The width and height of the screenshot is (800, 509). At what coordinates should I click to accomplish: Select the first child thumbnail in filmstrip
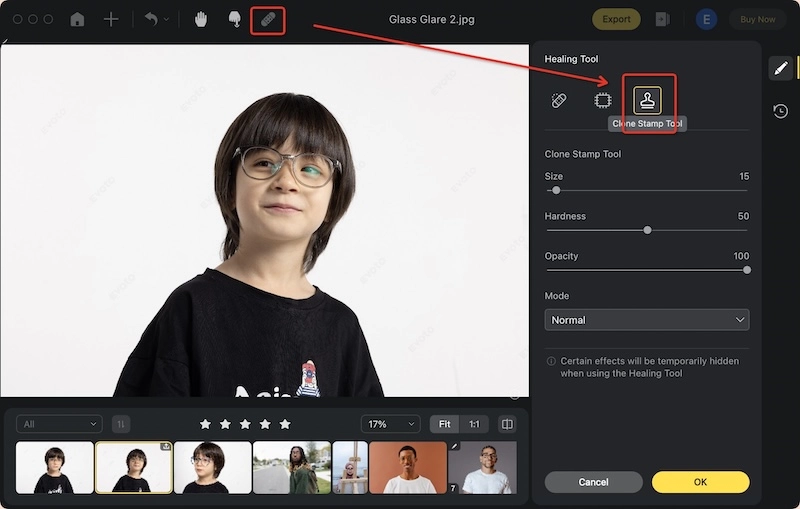tap(55, 468)
